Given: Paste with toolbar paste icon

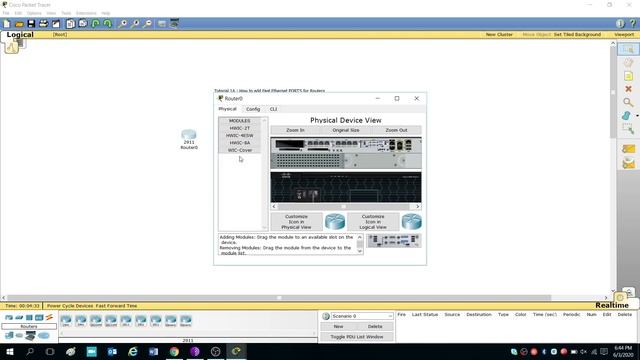Looking at the screenshot, I should [83, 24].
